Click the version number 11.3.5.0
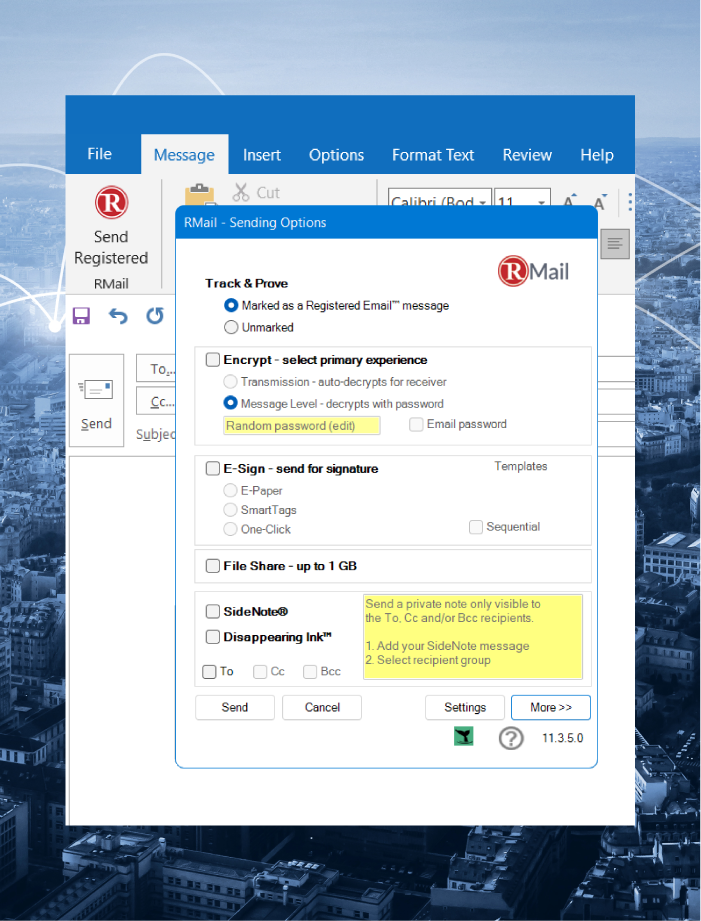Screen dimensions: 701x921 562,738
